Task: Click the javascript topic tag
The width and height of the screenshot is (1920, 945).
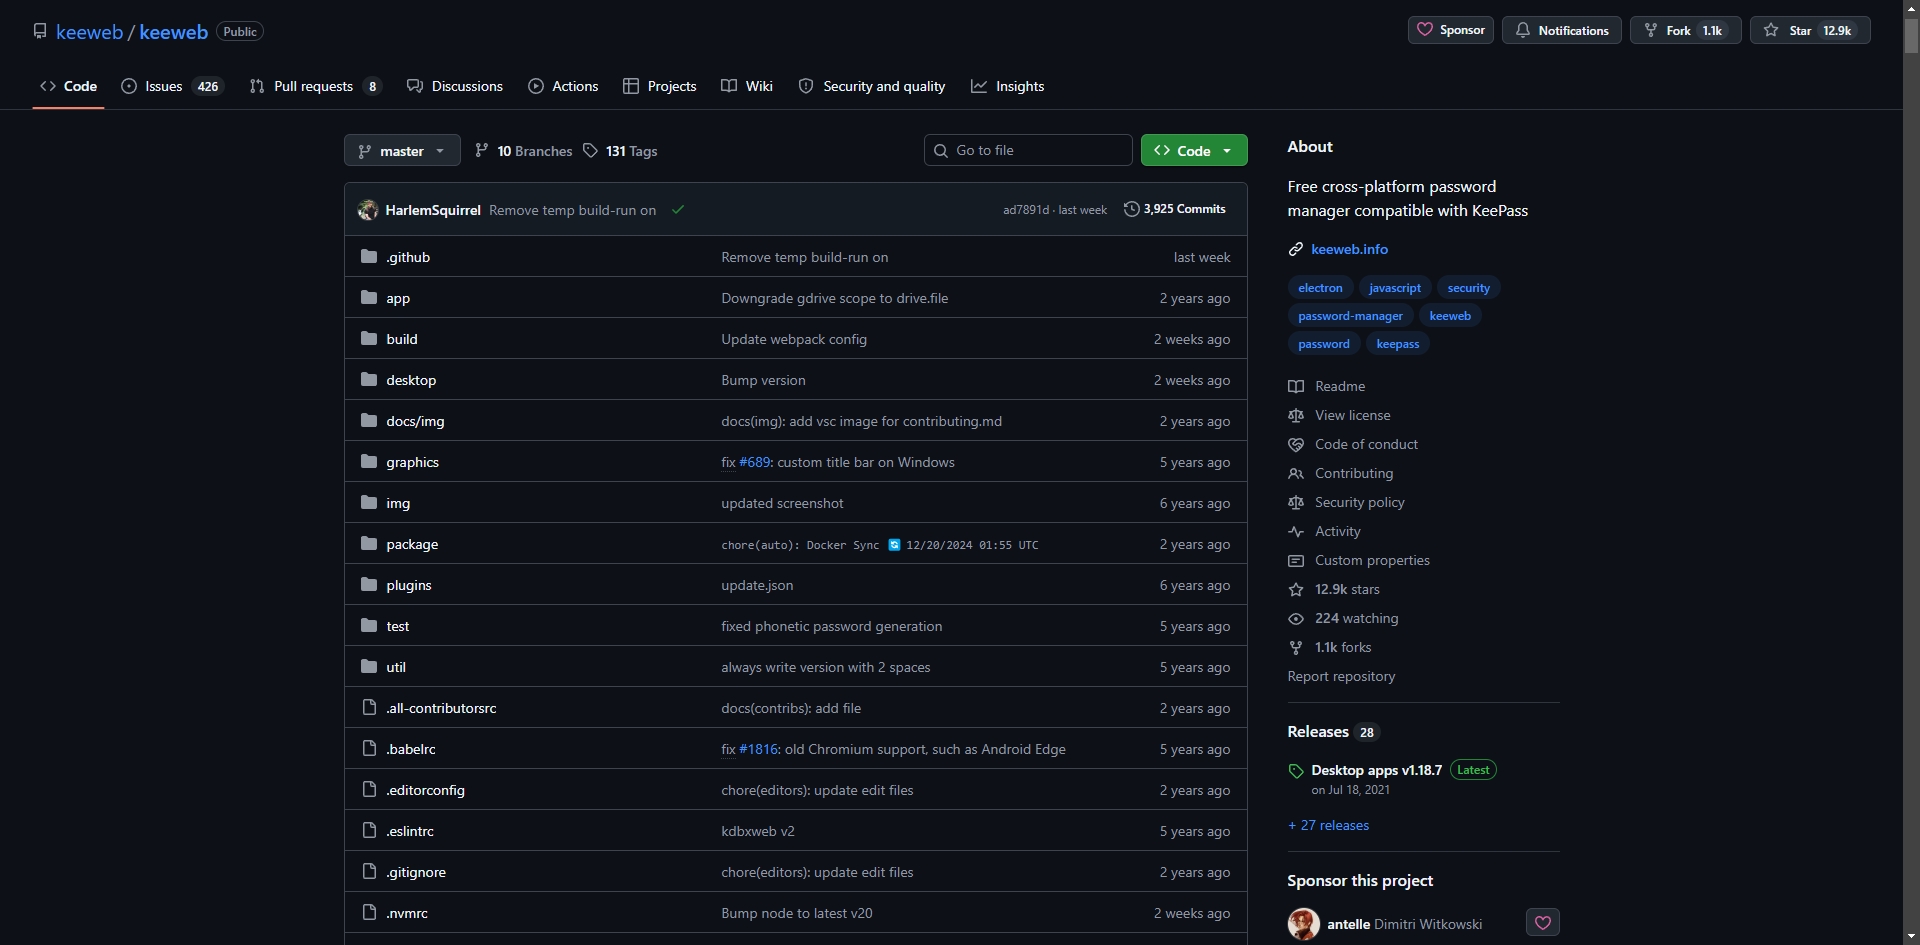Action: coord(1394,288)
